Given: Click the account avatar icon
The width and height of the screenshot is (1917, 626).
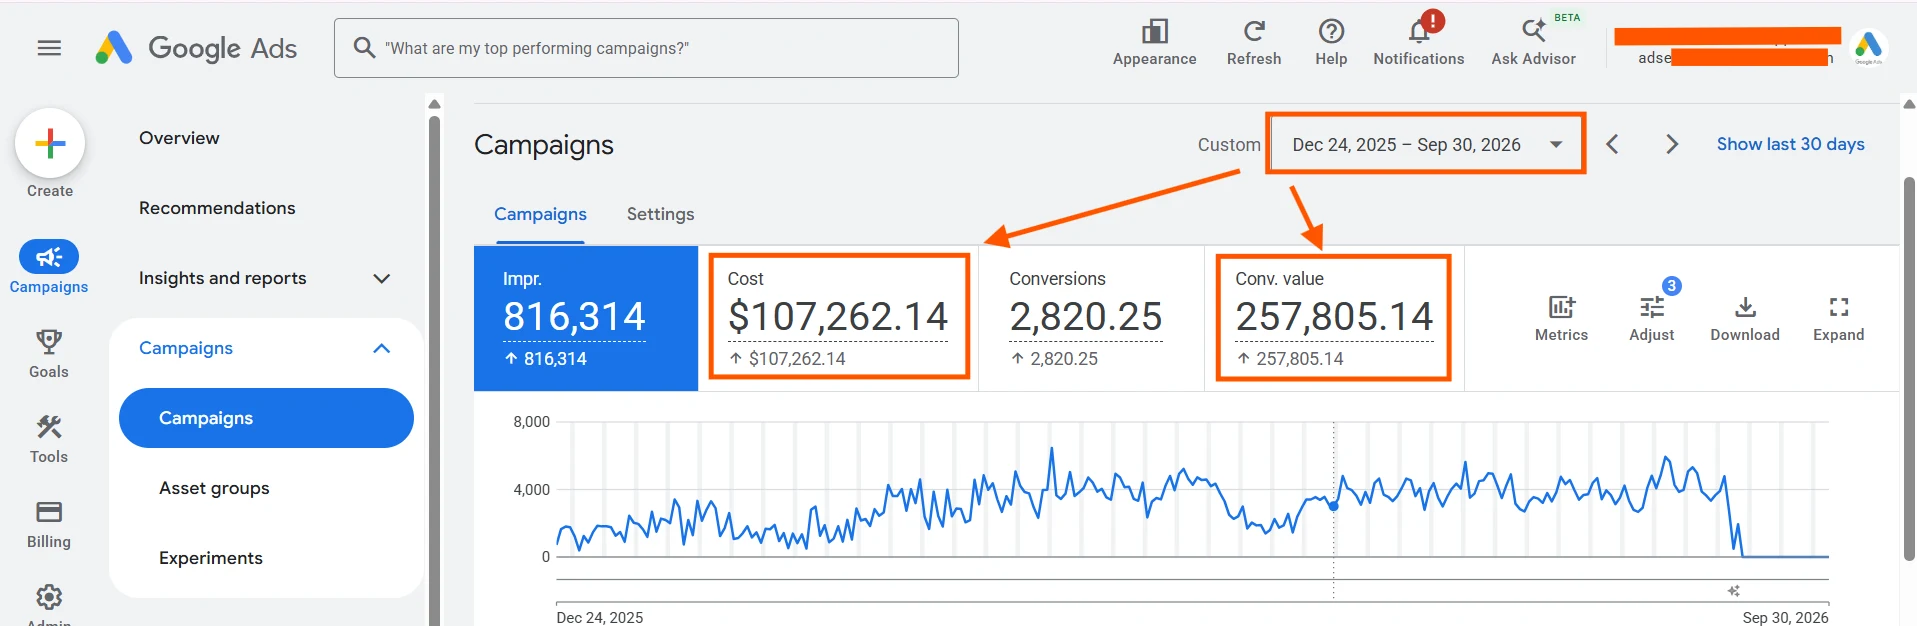Looking at the screenshot, I should coord(1868,47).
